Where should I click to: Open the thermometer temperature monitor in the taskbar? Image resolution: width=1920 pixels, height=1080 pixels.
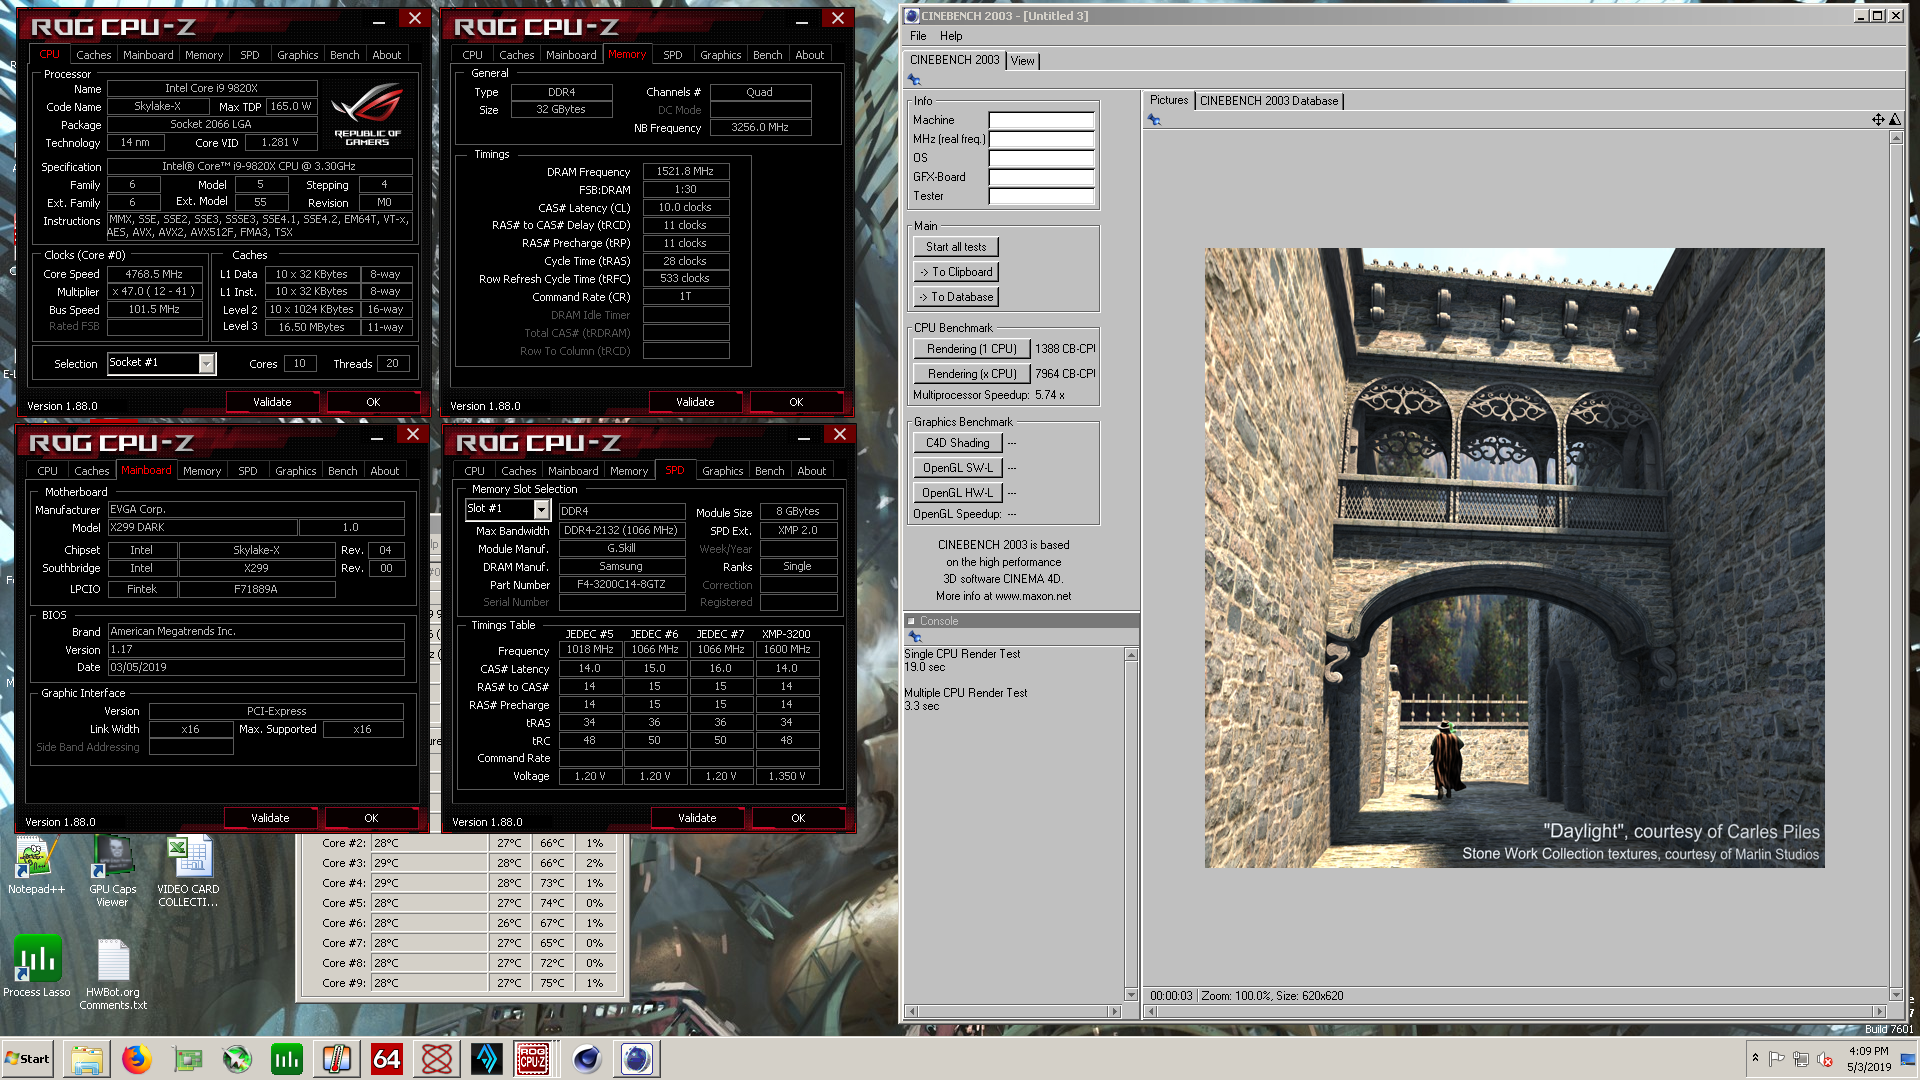336,1059
